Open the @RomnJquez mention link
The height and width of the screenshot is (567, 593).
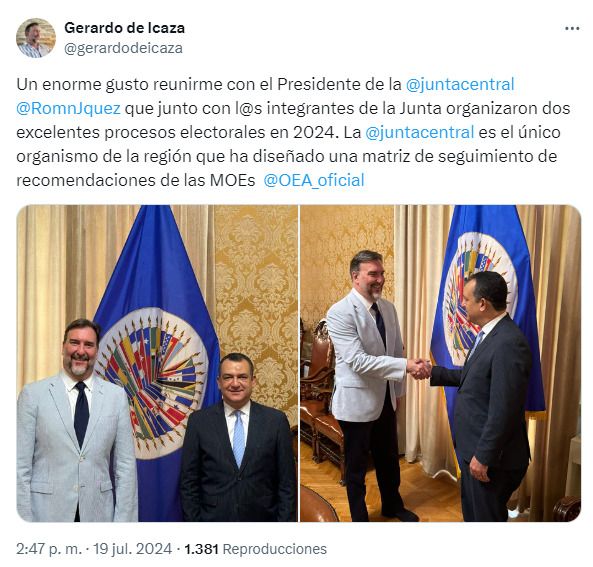tap(68, 108)
